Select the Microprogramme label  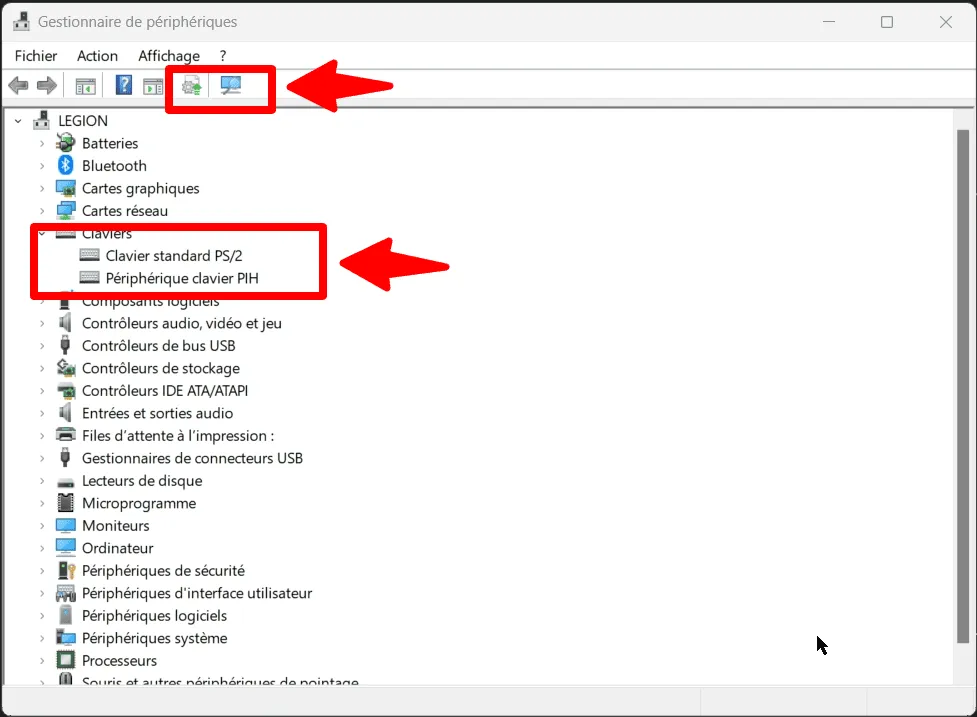(139, 503)
